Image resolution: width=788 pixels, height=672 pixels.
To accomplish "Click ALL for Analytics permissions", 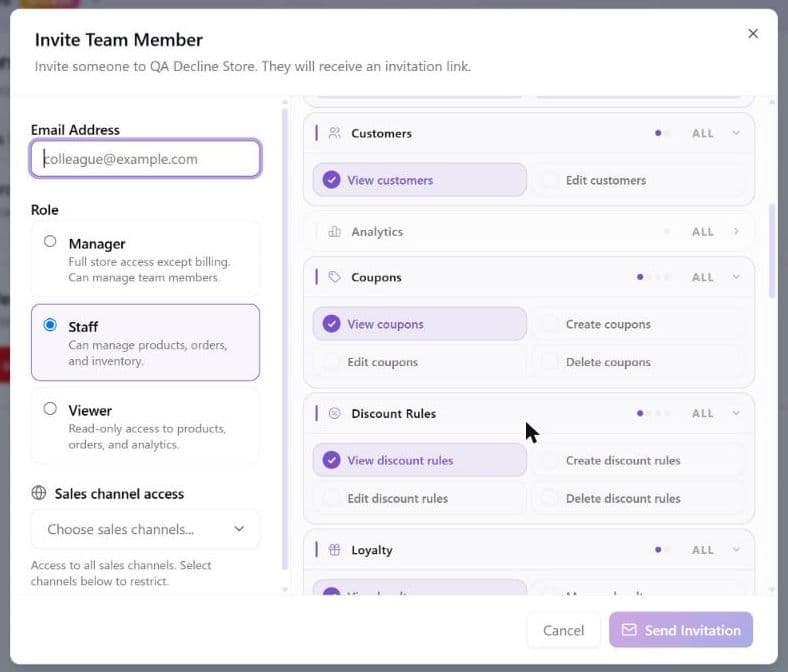I will coord(703,232).
